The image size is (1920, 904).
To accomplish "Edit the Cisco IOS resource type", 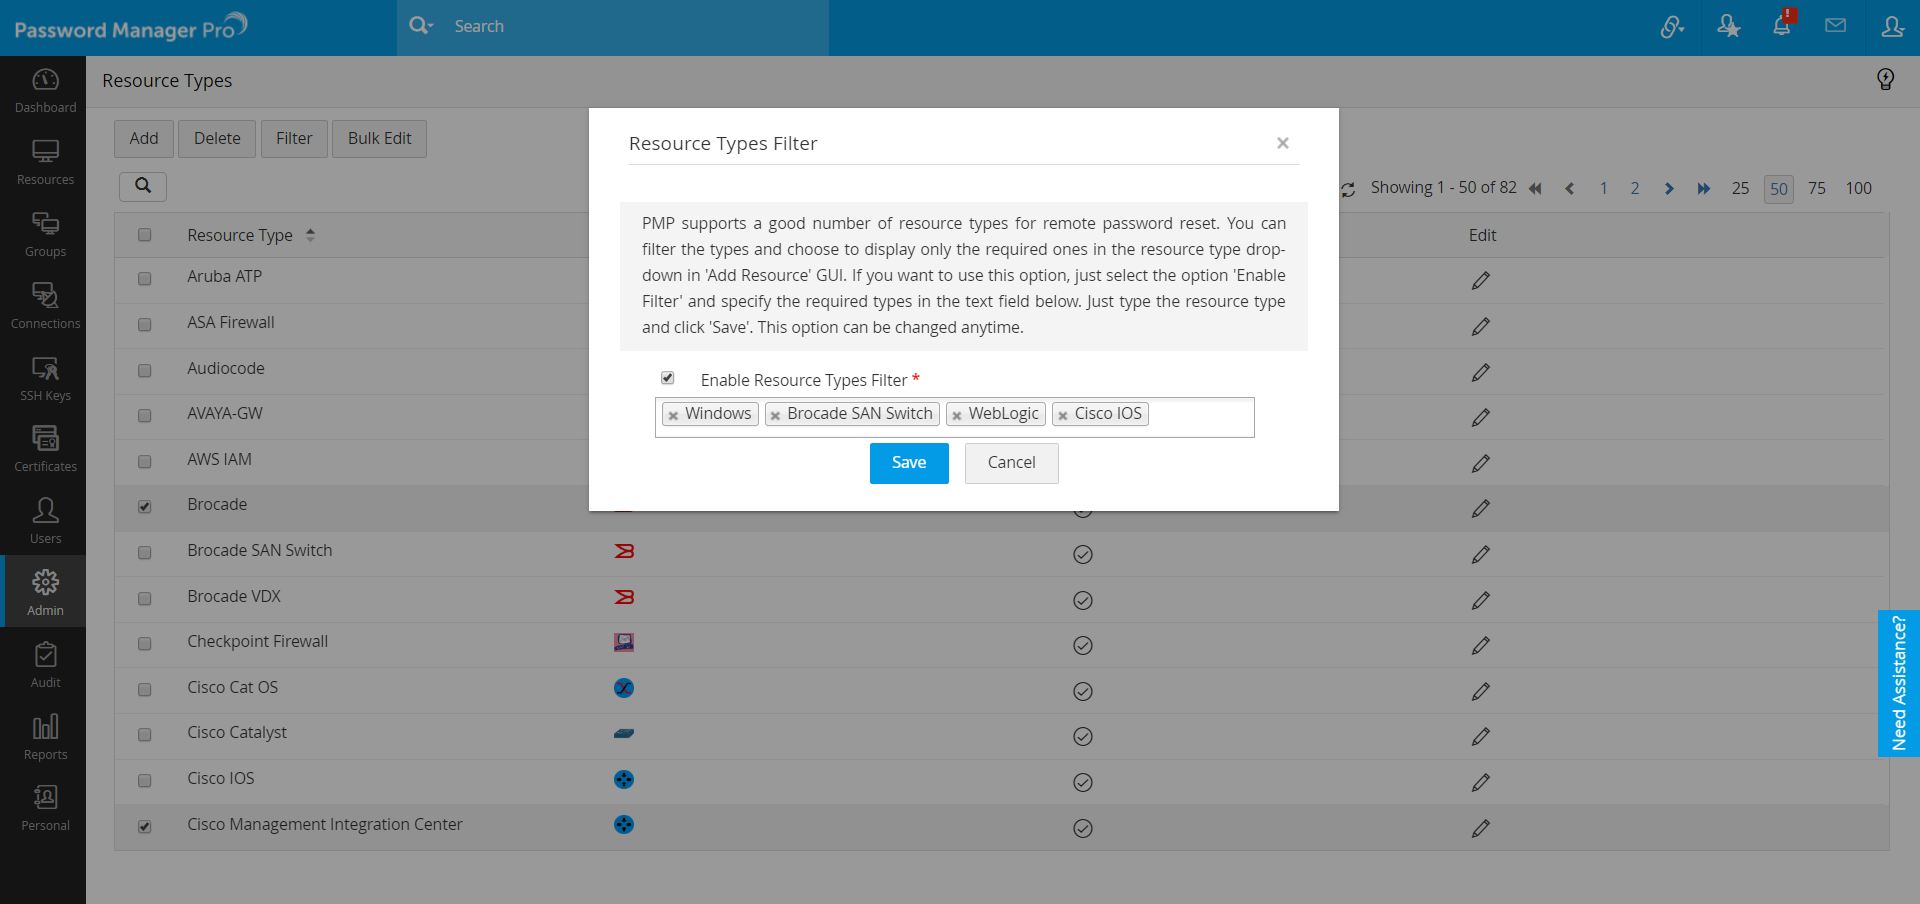I will point(1481,783).
